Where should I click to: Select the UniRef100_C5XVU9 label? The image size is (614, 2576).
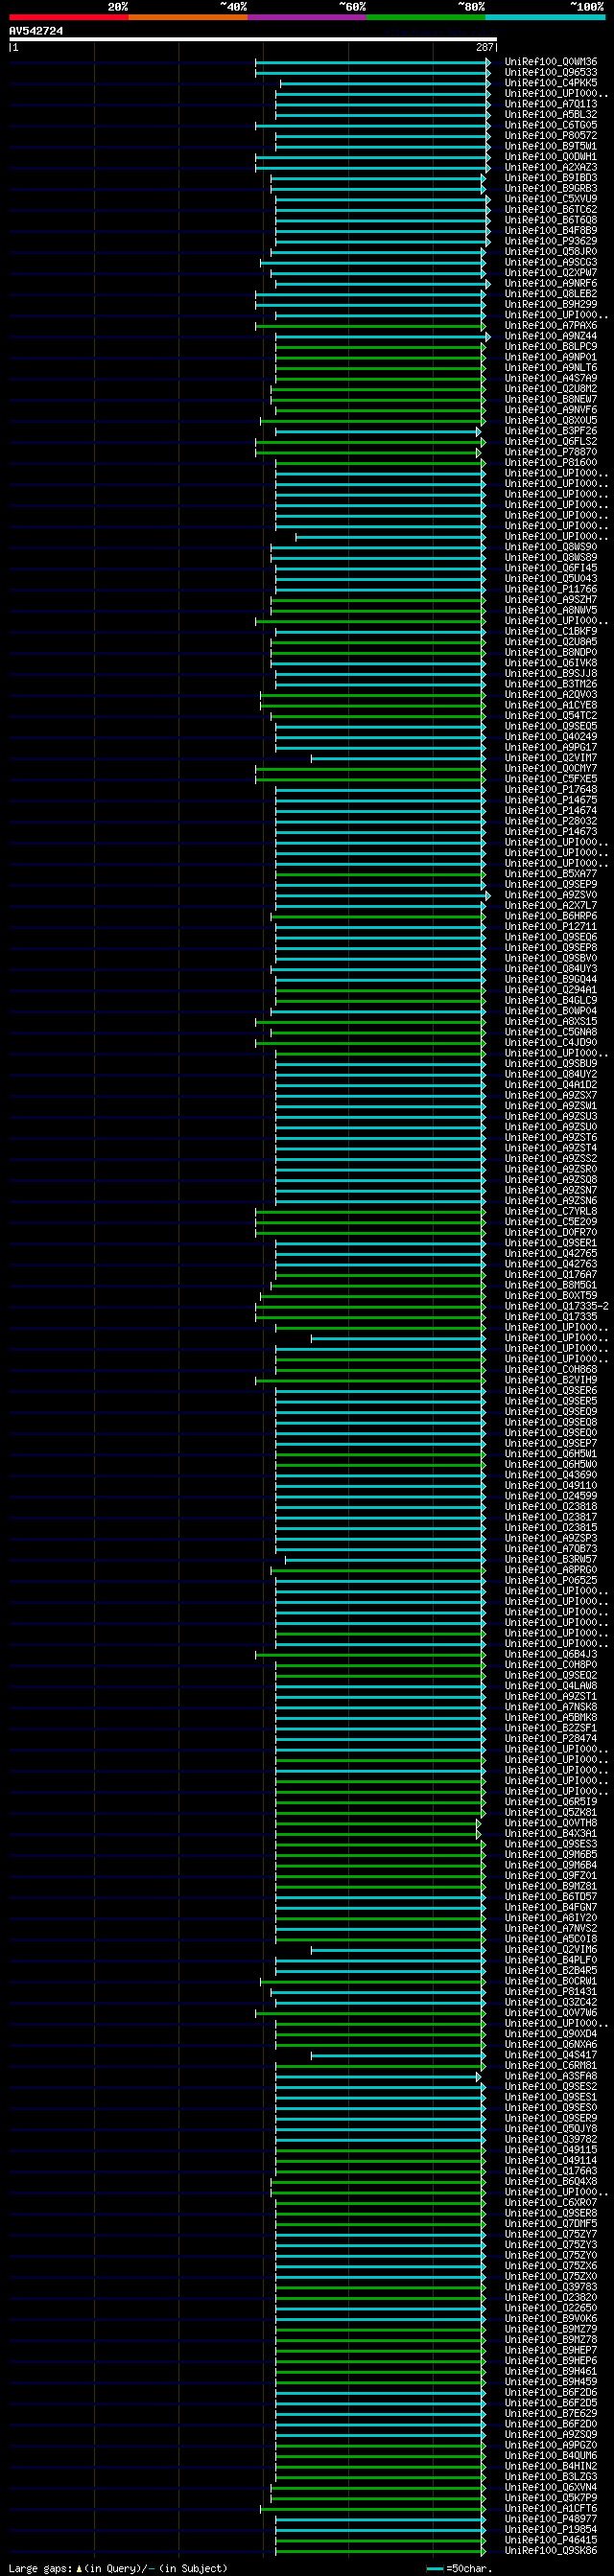pos(551,199)
